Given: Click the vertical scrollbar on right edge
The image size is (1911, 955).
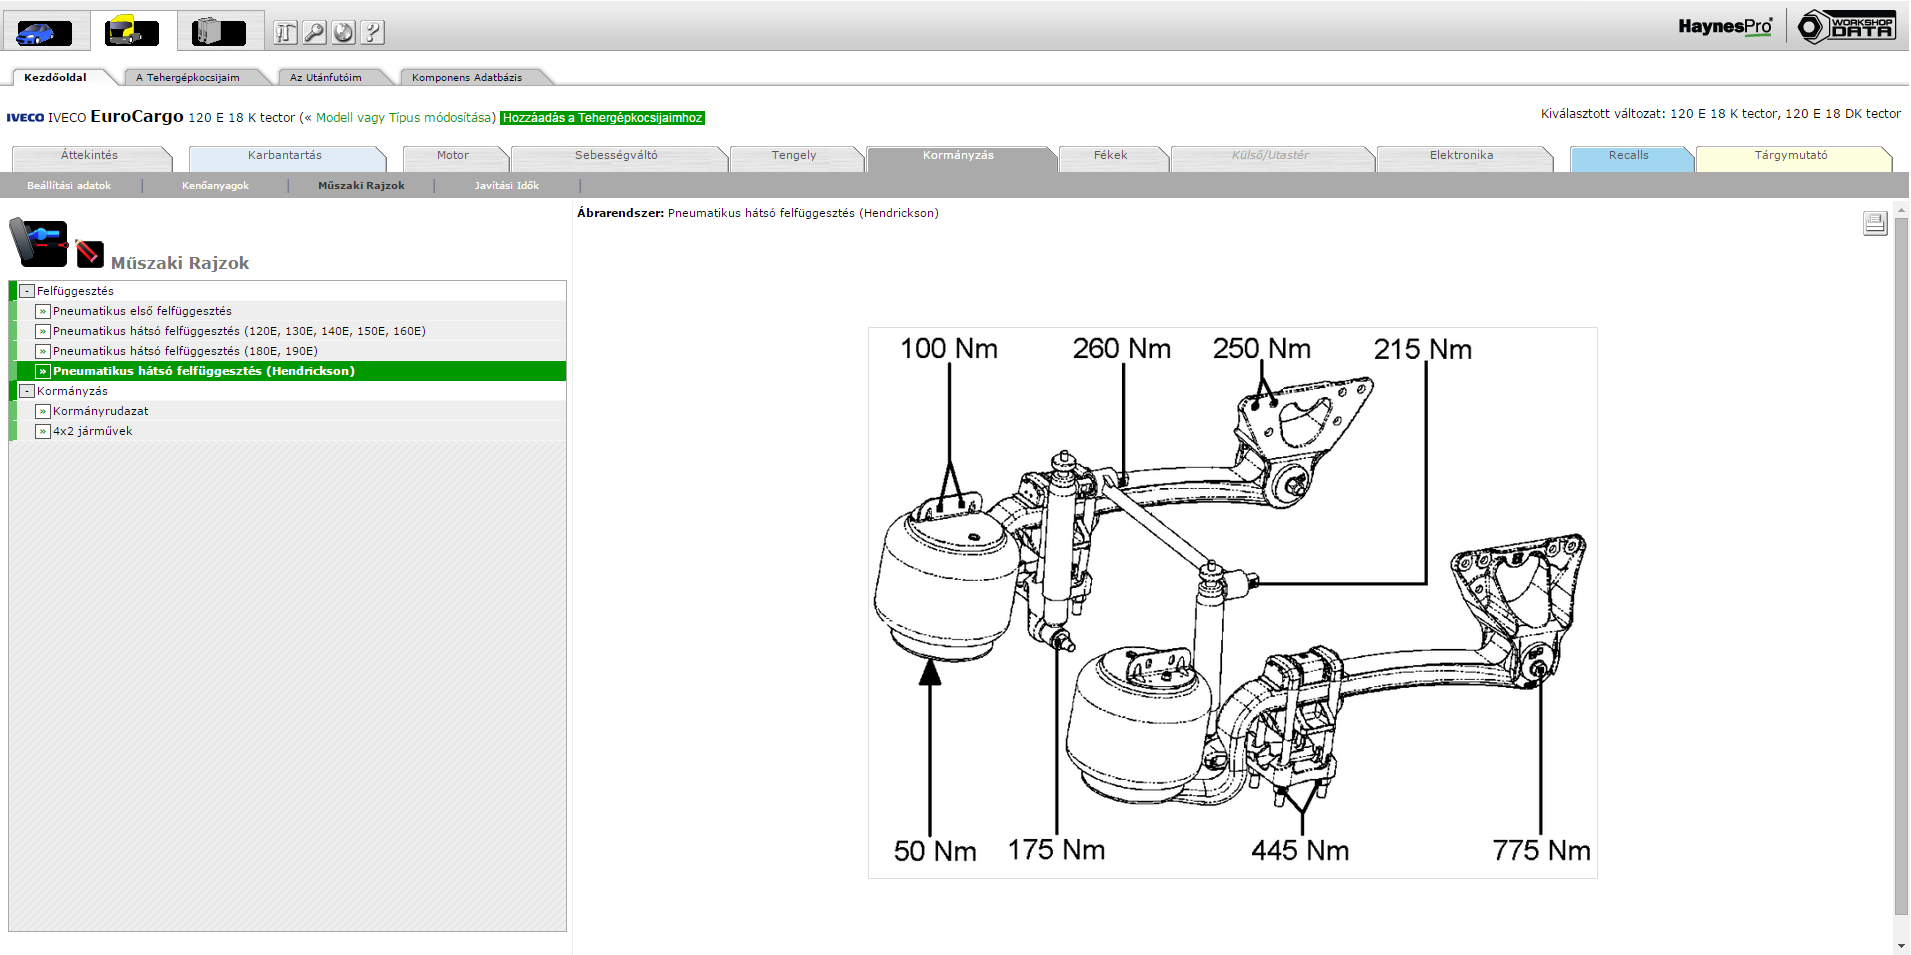Looking at the screenshot, I should [1900, 560].
